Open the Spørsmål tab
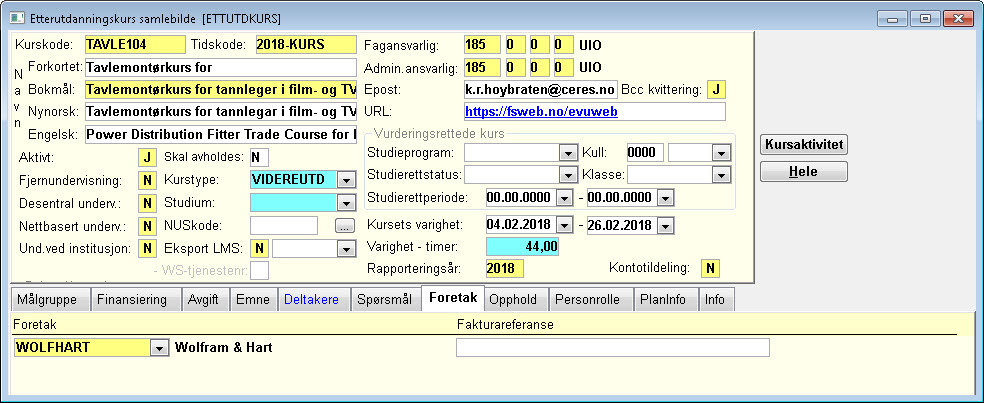 384,300
